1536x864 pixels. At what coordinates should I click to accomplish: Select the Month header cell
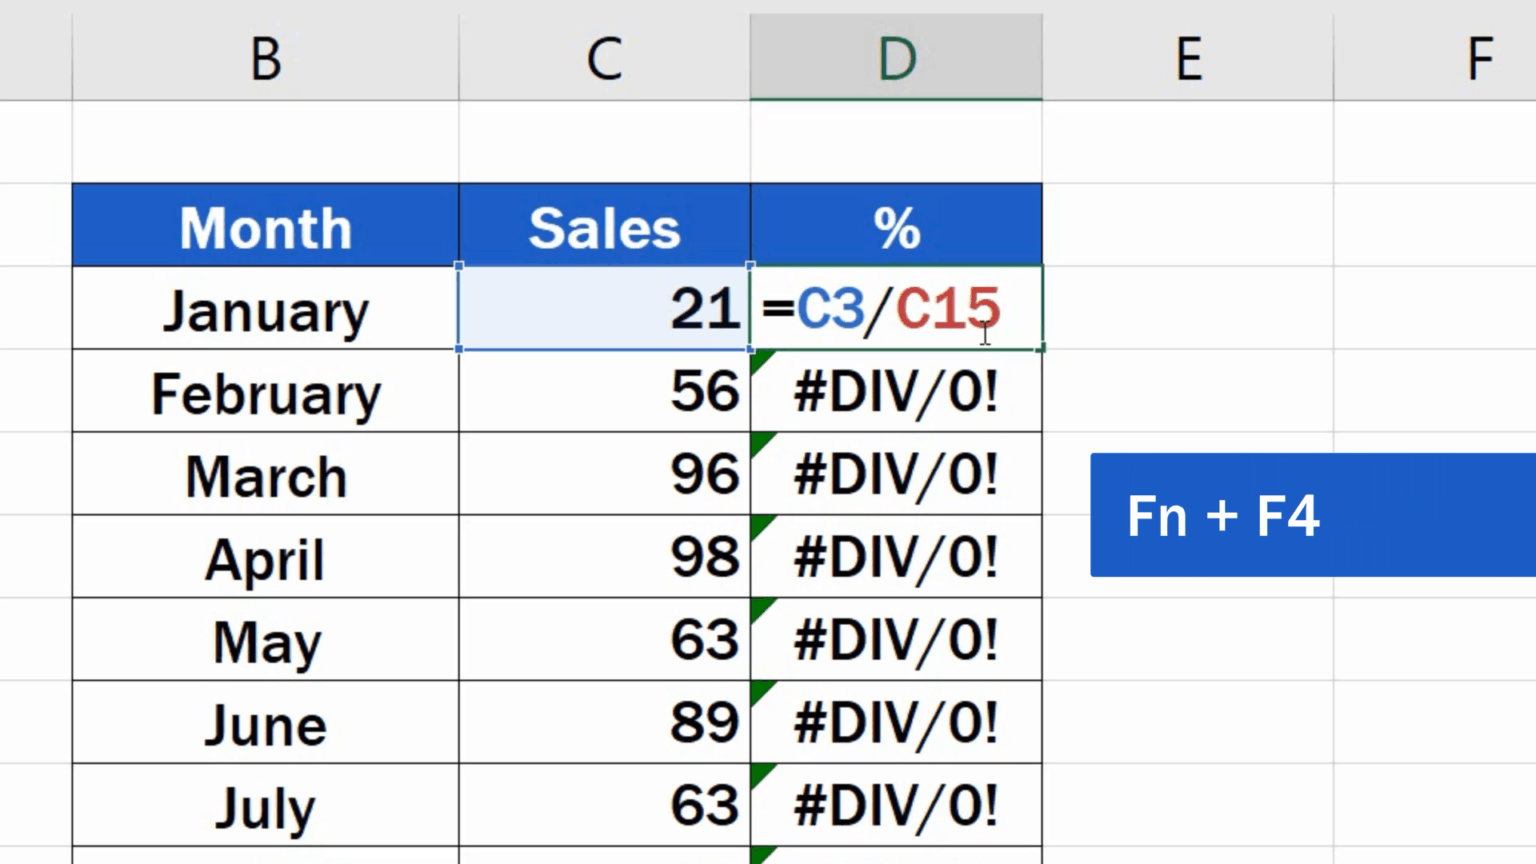265,226
